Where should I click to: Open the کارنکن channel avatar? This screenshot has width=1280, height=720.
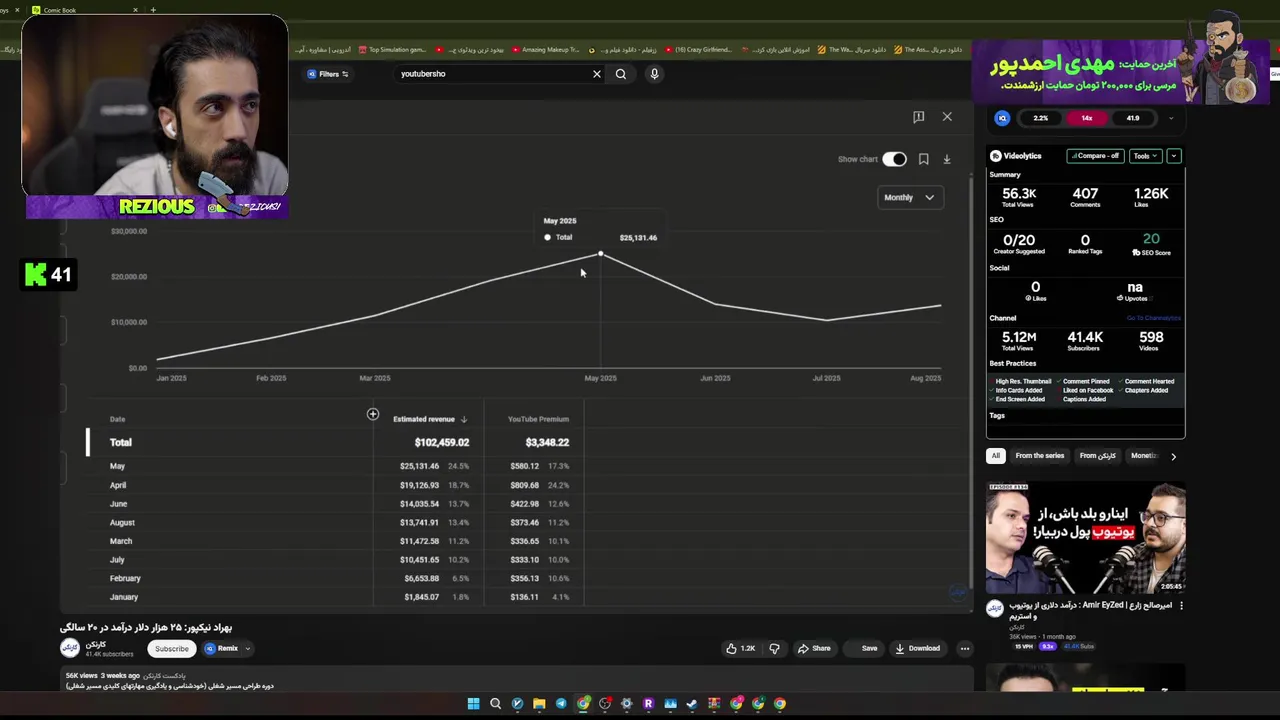click(70, 648)
